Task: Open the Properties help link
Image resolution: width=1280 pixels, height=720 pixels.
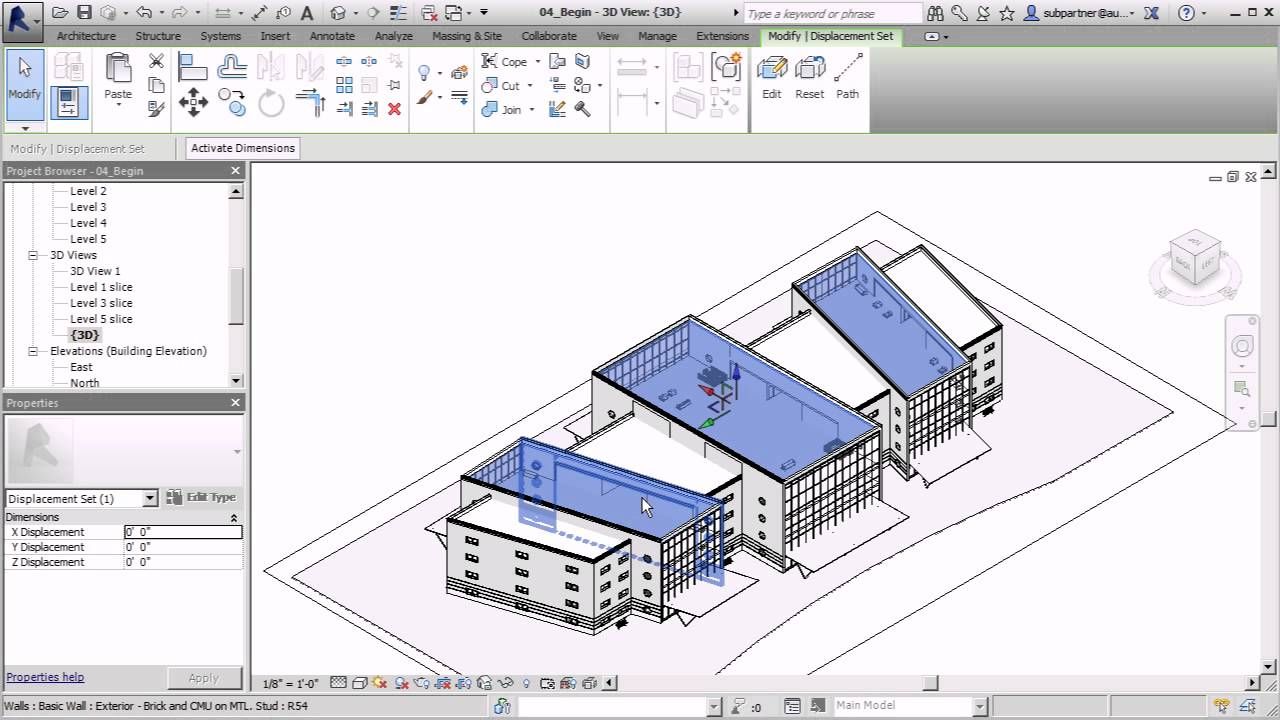Action: 45,677
